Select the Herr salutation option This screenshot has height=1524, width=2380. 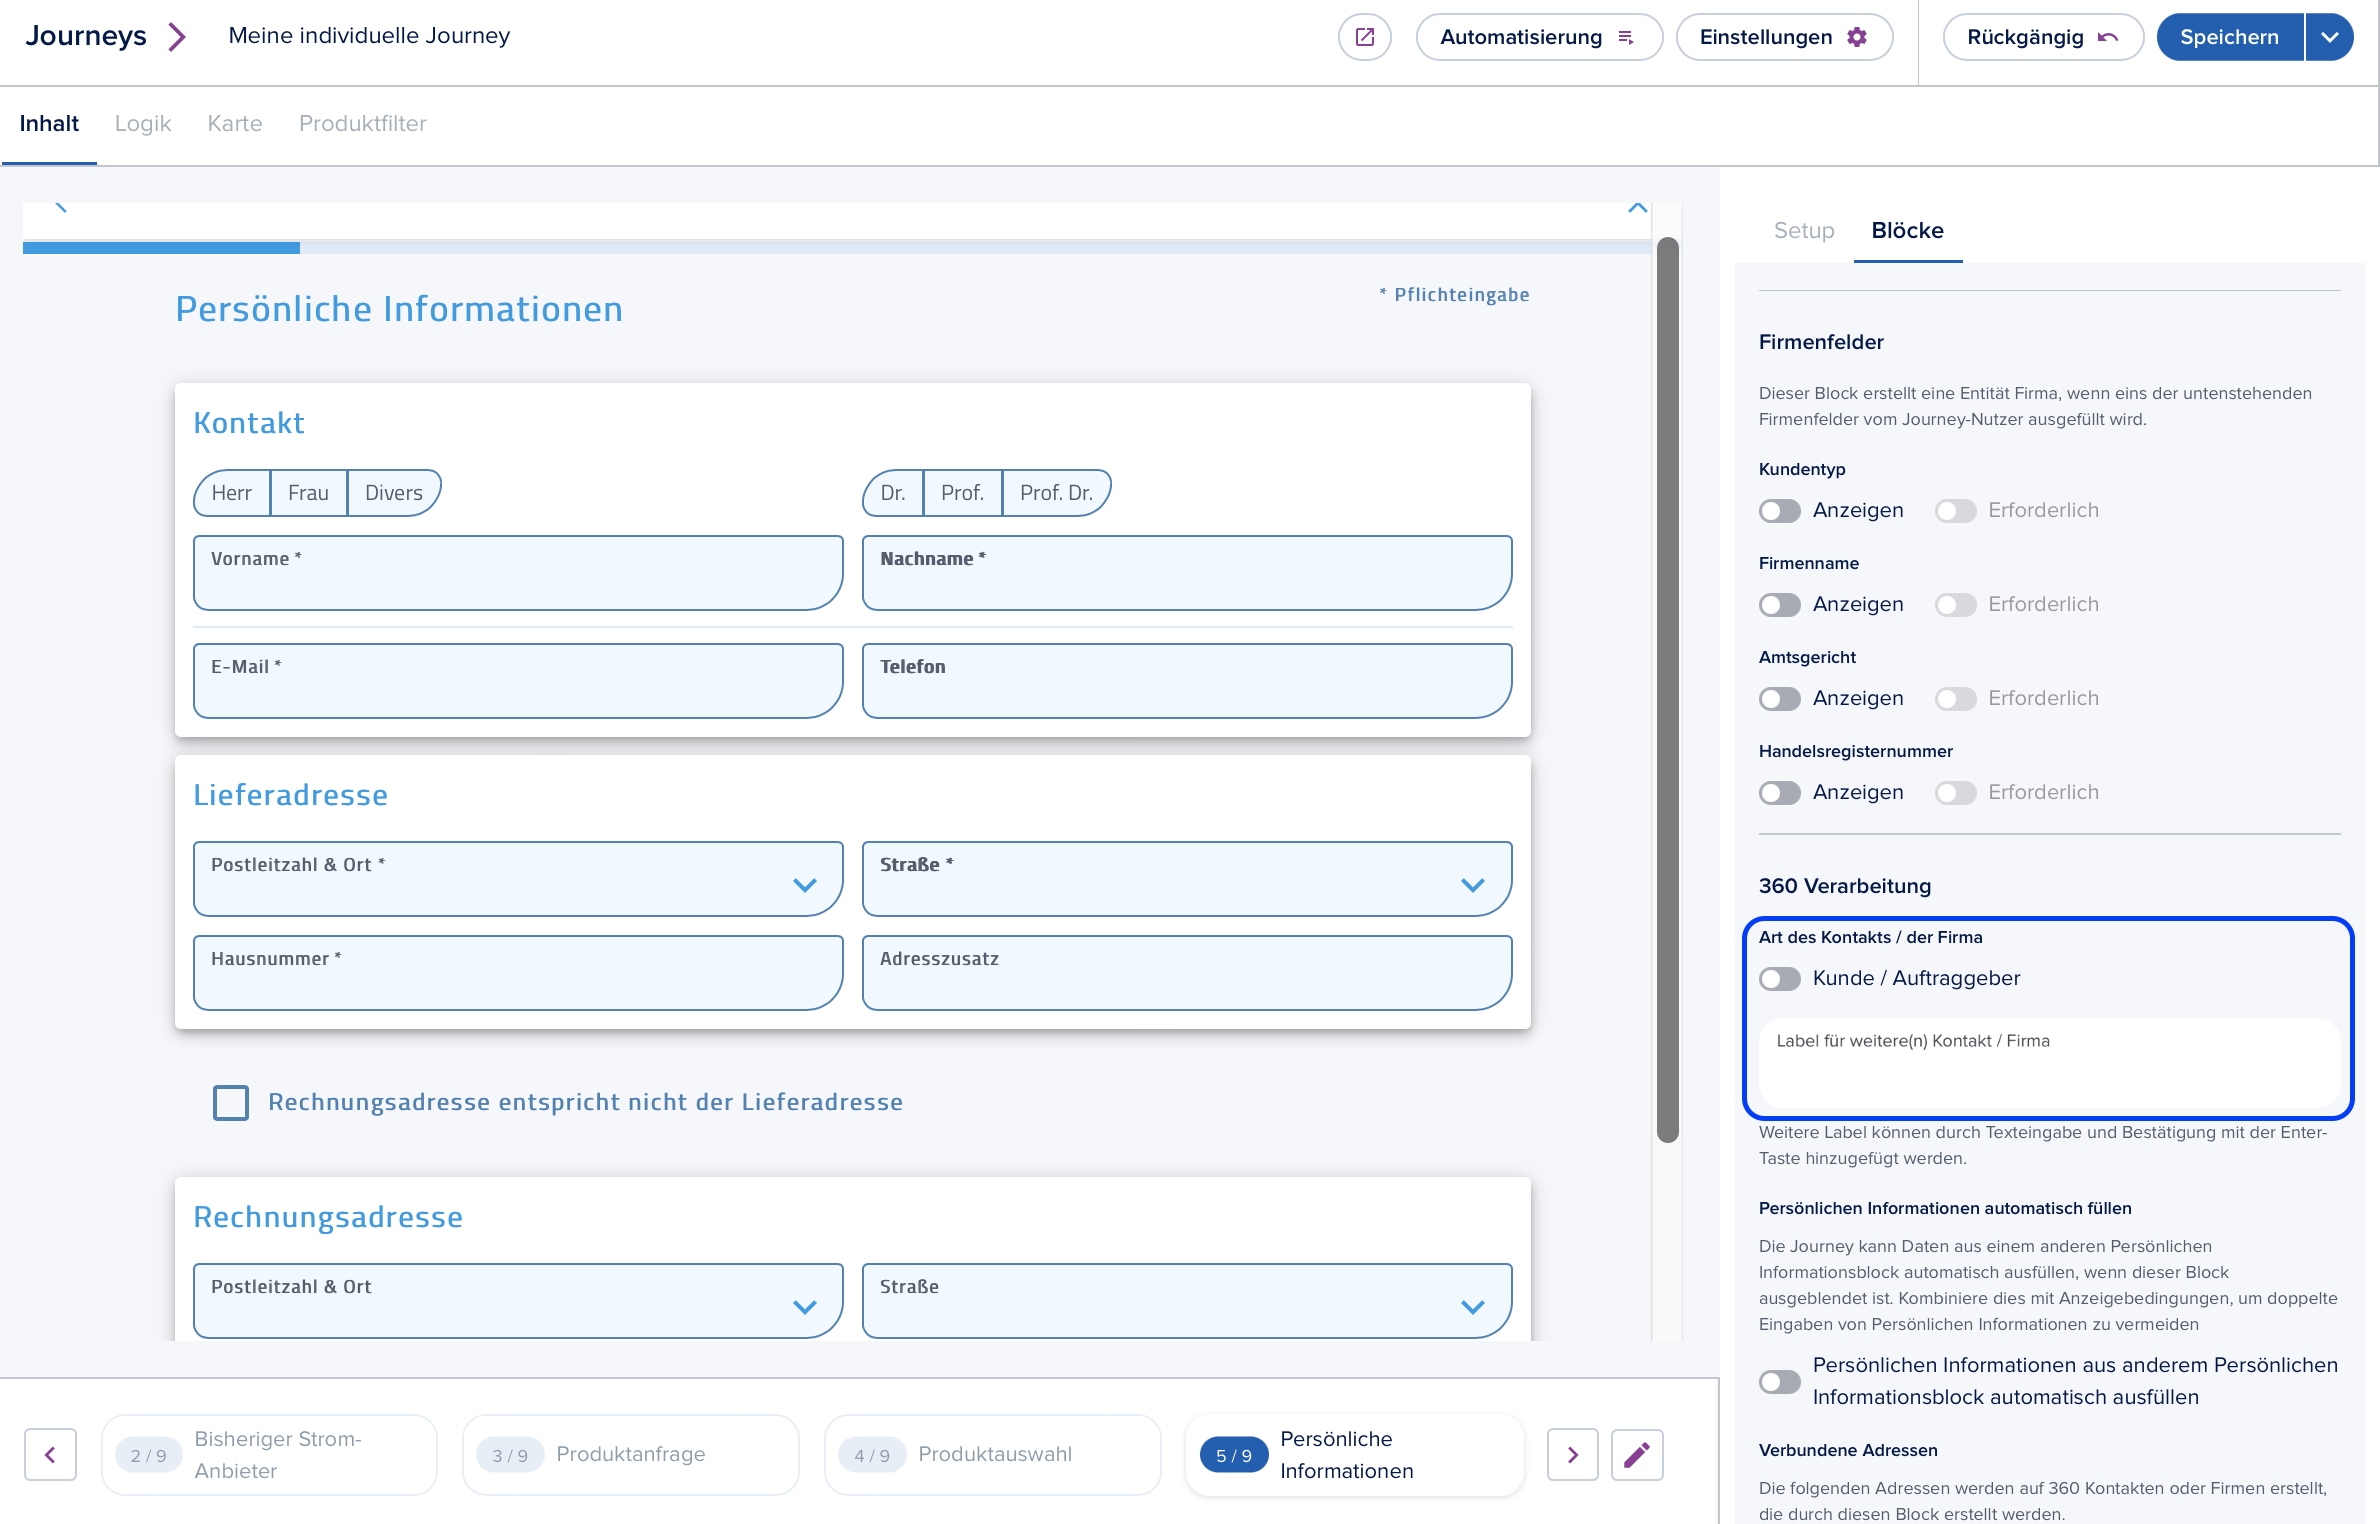click(232, 493)
